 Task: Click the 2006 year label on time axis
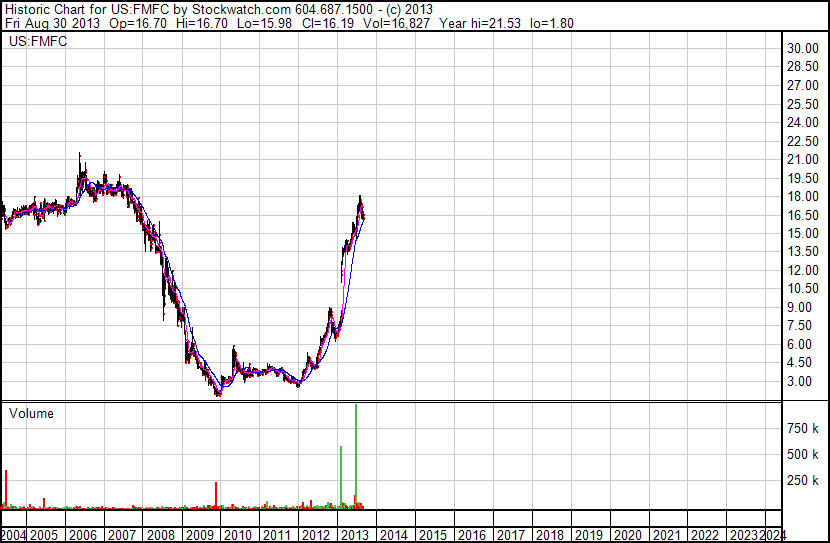pyautogui.click(x=84, y=535)
